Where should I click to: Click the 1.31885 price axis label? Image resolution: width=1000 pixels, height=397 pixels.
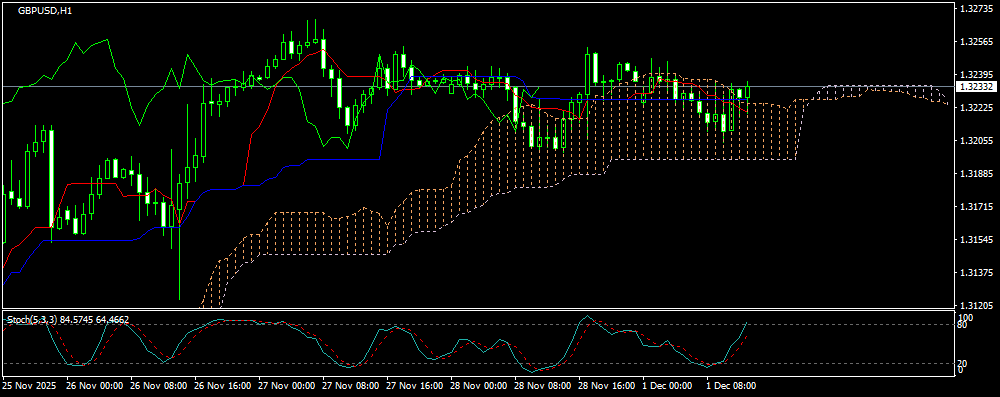coord(977,174)
